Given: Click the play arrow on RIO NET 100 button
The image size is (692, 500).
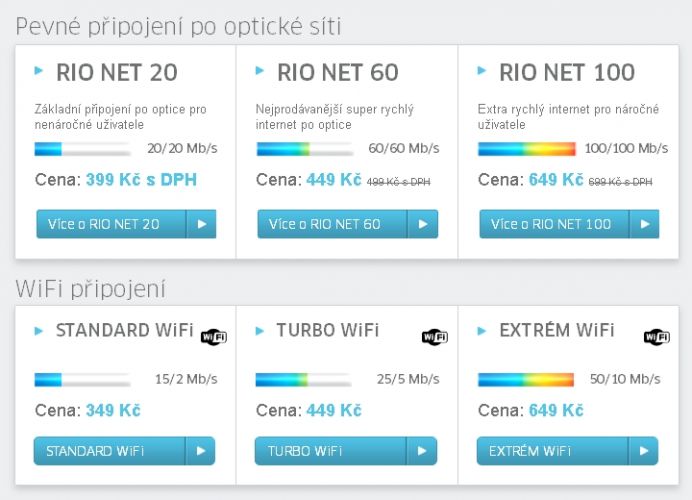Looking at the screenshot, I should click(x=645, y=224).
